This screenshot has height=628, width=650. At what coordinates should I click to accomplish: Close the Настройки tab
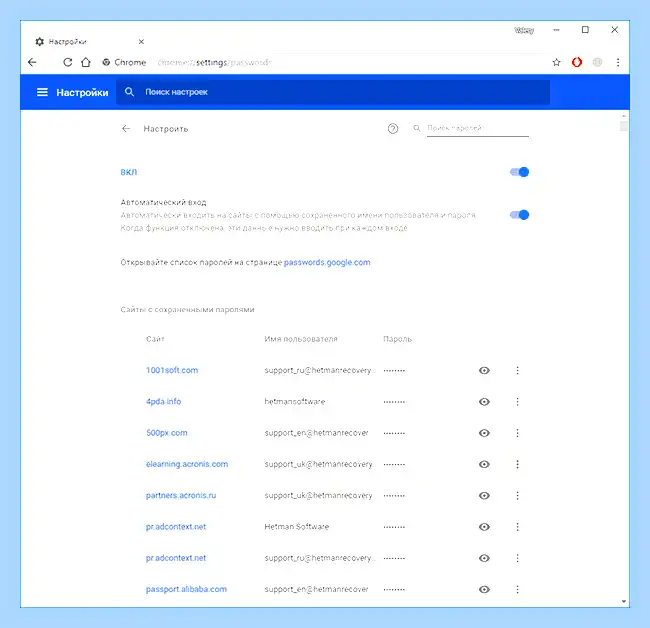coord(141,41)
